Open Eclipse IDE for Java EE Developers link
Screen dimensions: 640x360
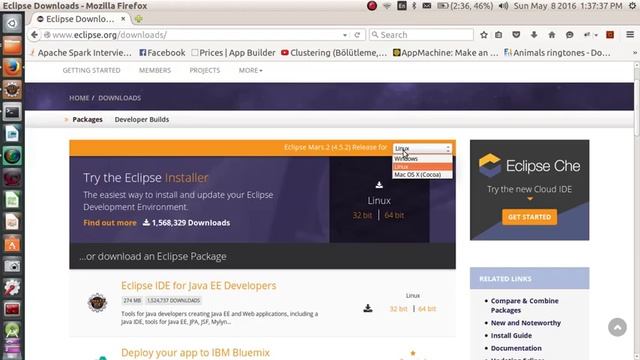tap(199, 286)
